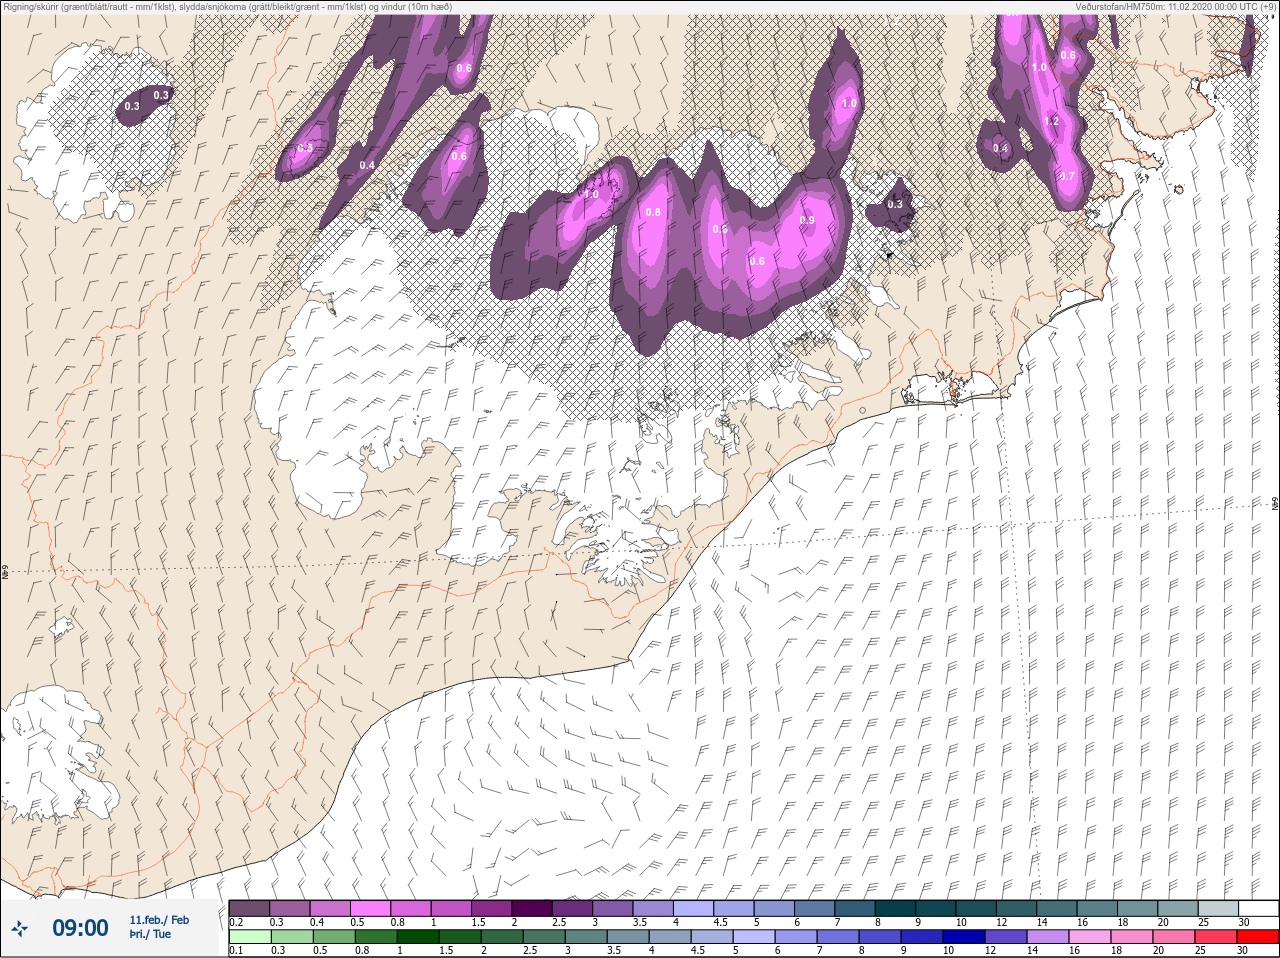1280x958 pixels.
Task: Select upper legend grey-teal swatch at 20
Action: click(1177, 908)
